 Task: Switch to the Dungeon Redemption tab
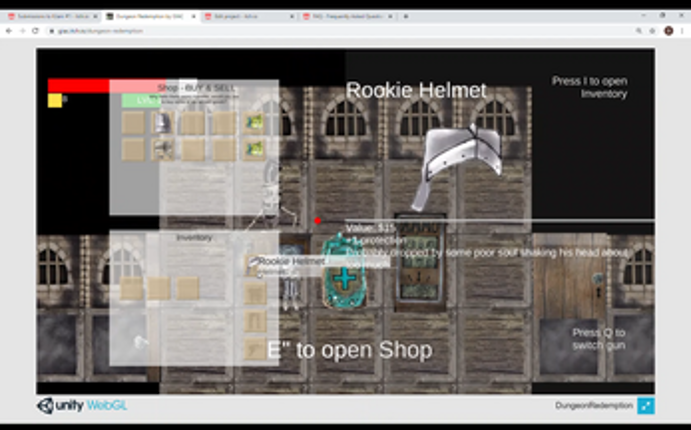click(x=150, y=16)
